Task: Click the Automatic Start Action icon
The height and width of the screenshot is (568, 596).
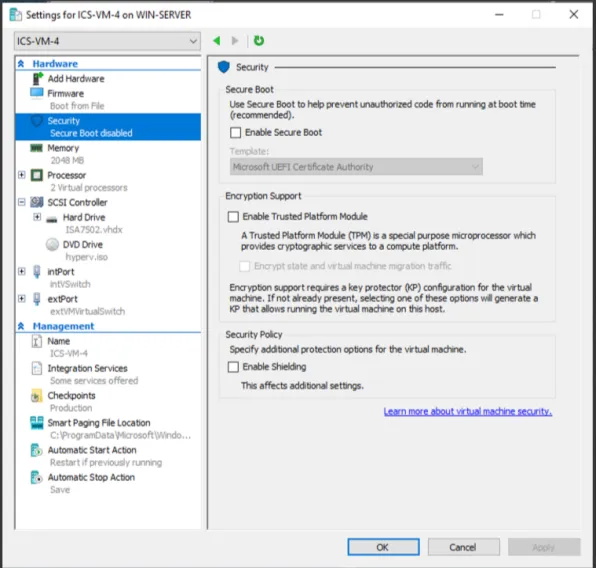Action: (x=36, y=450)
